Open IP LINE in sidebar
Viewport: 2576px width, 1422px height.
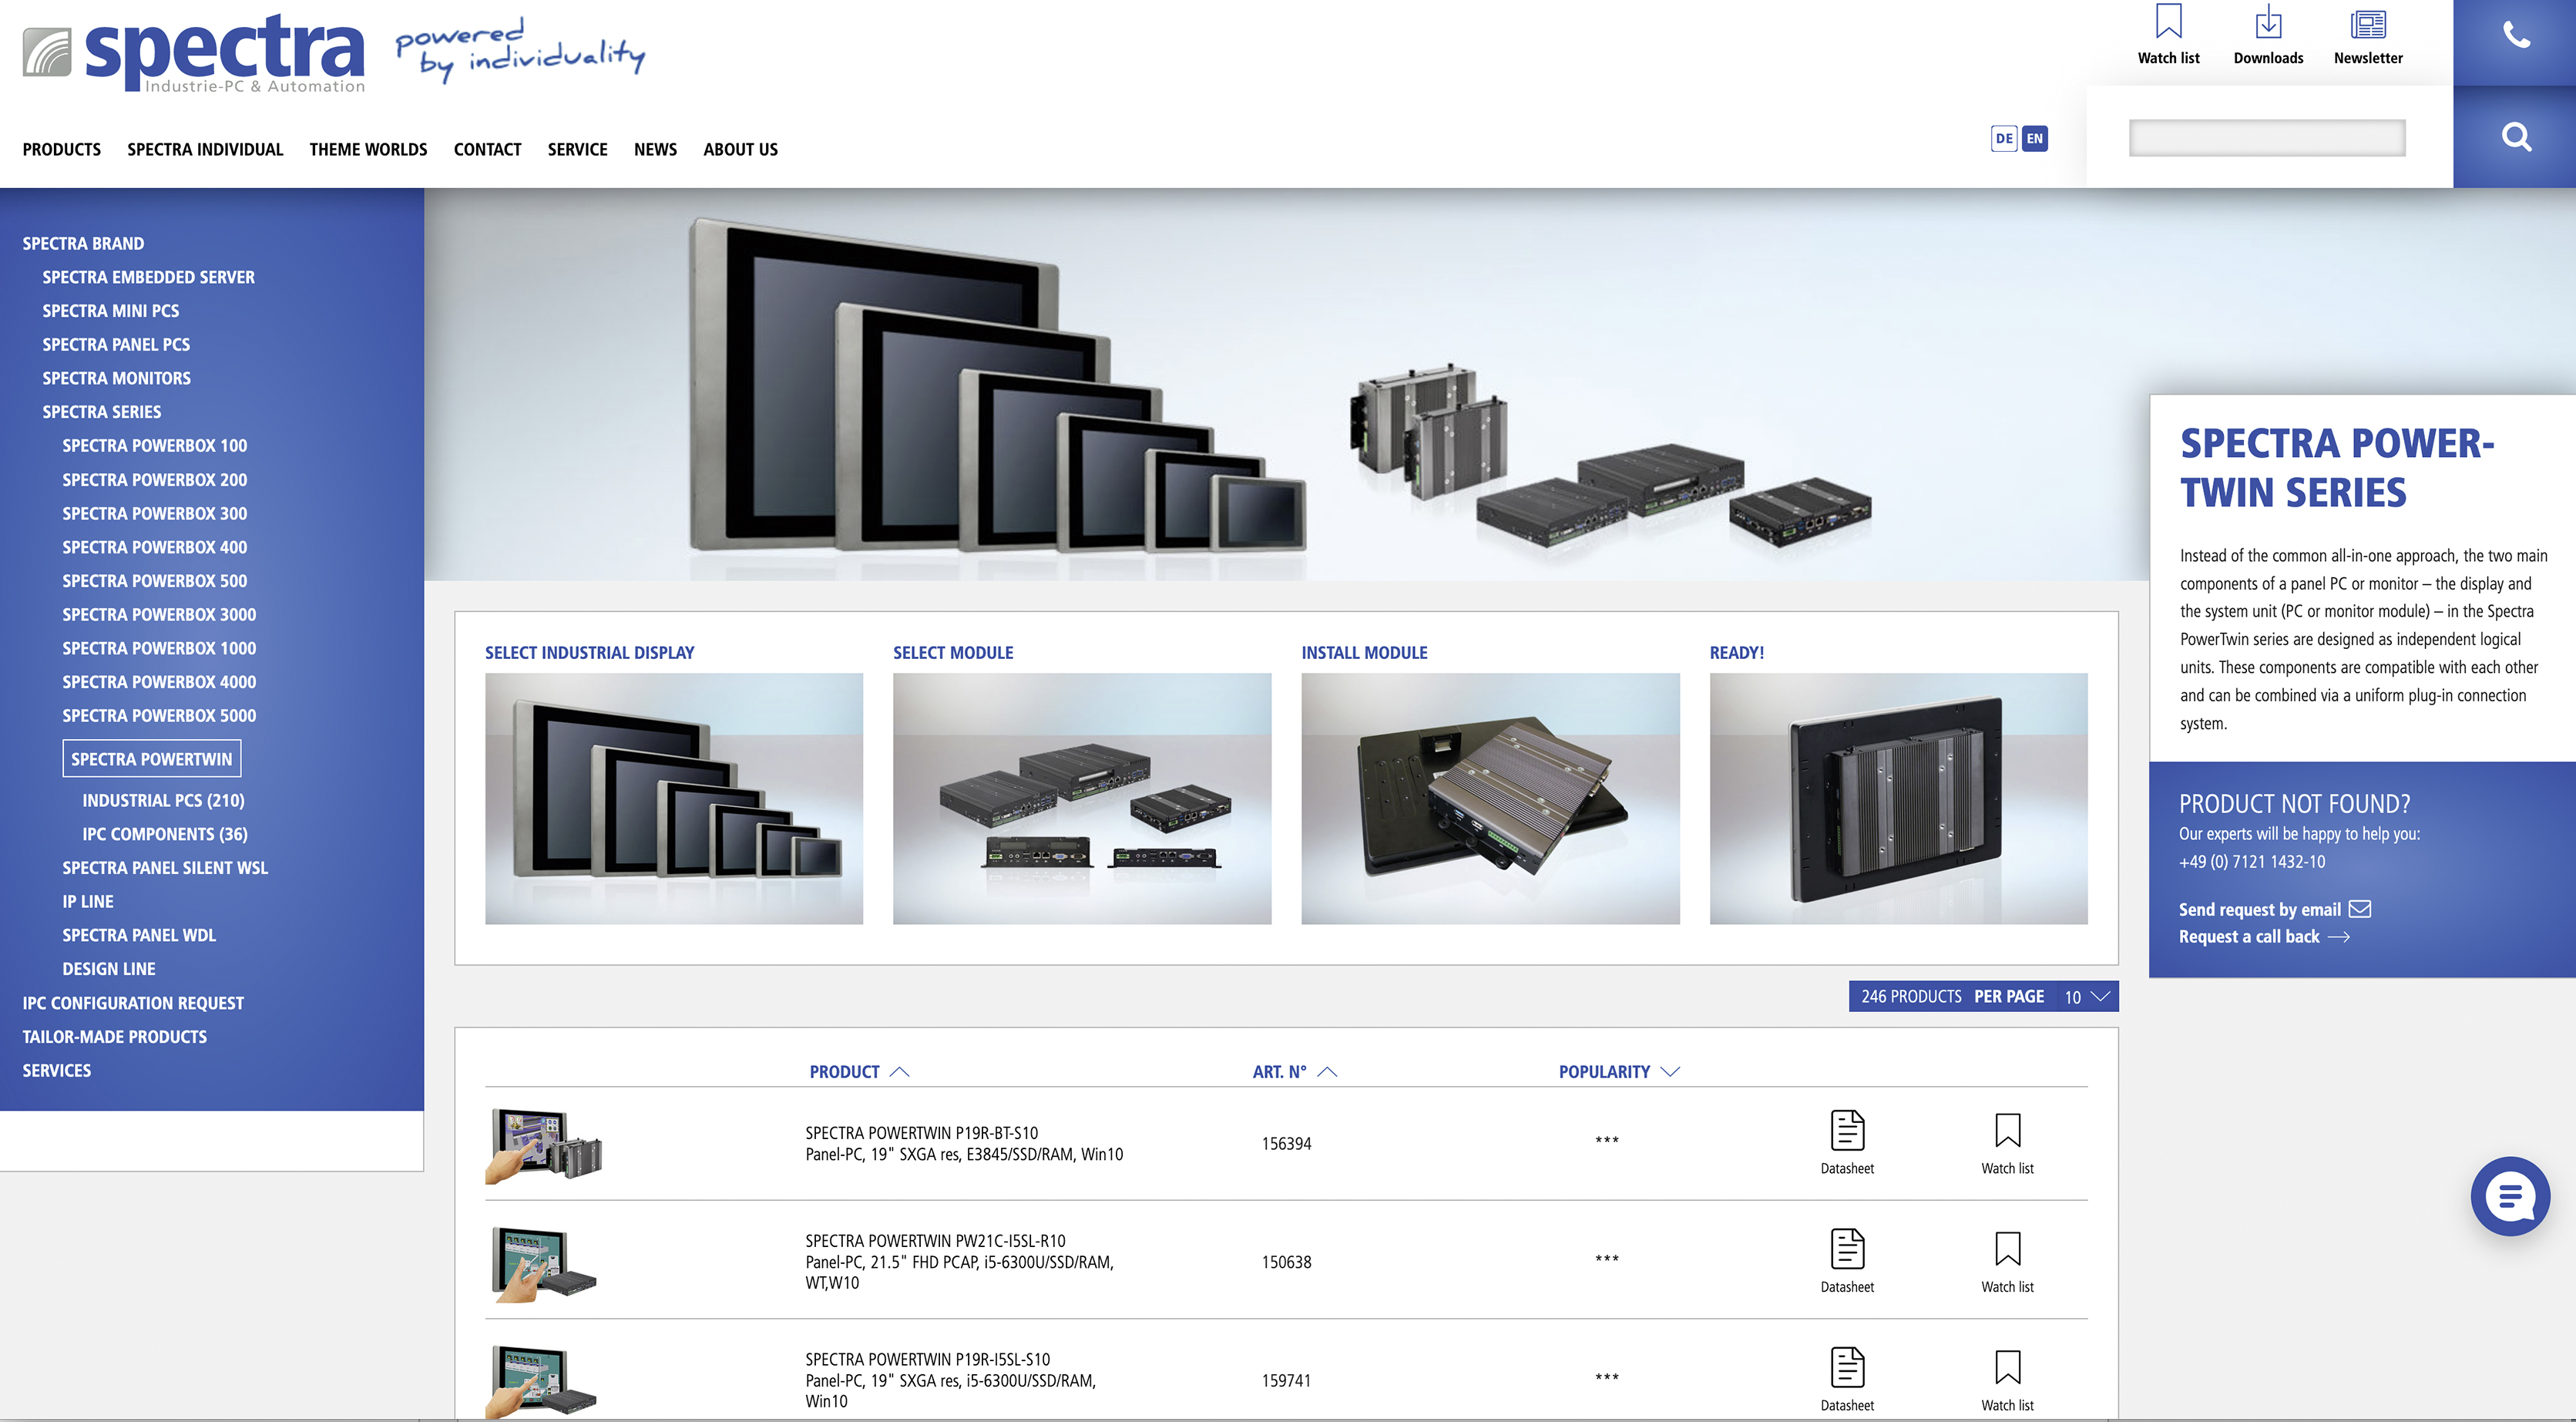point(88,902)
